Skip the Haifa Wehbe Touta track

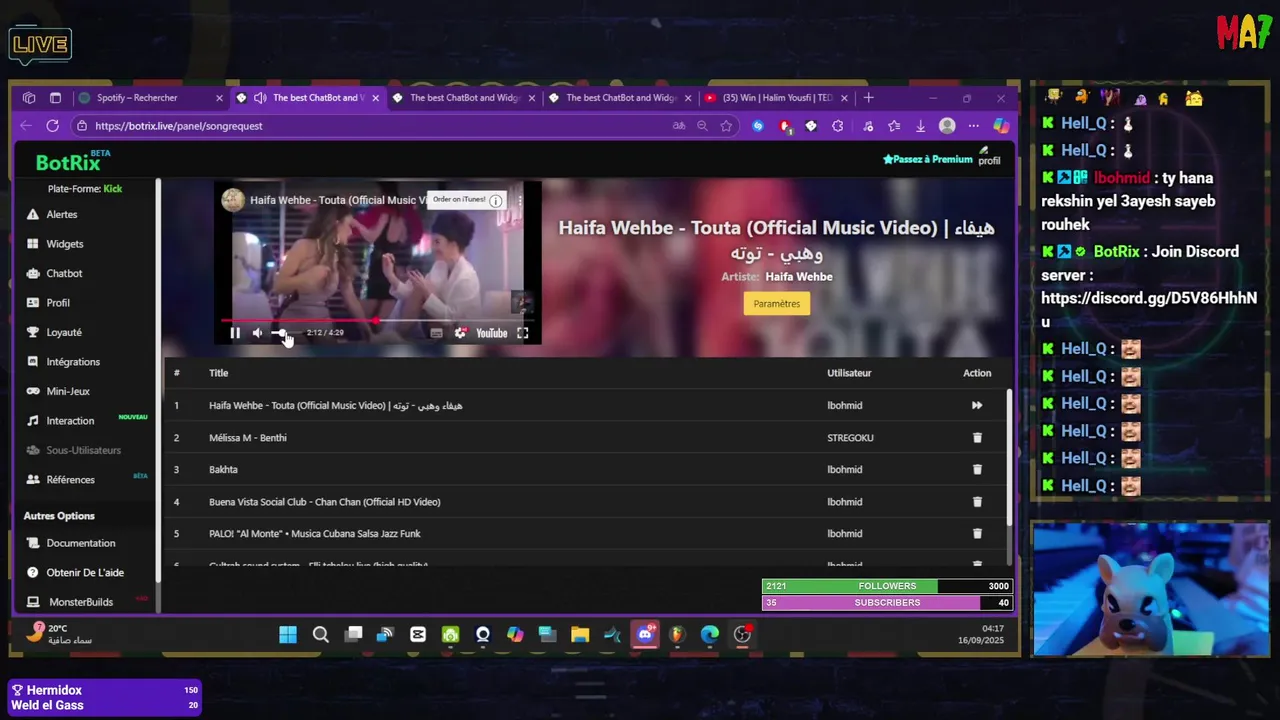coord(977,405)
